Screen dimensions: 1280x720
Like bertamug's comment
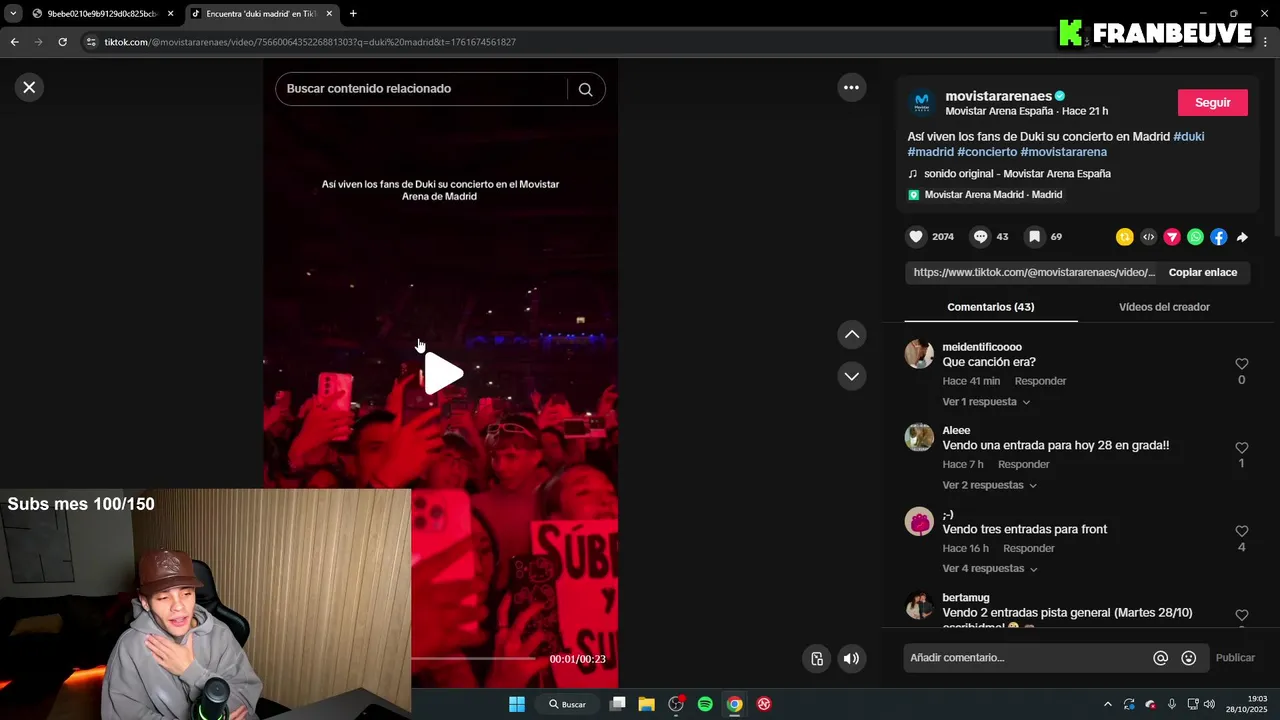click(1241, 615)
